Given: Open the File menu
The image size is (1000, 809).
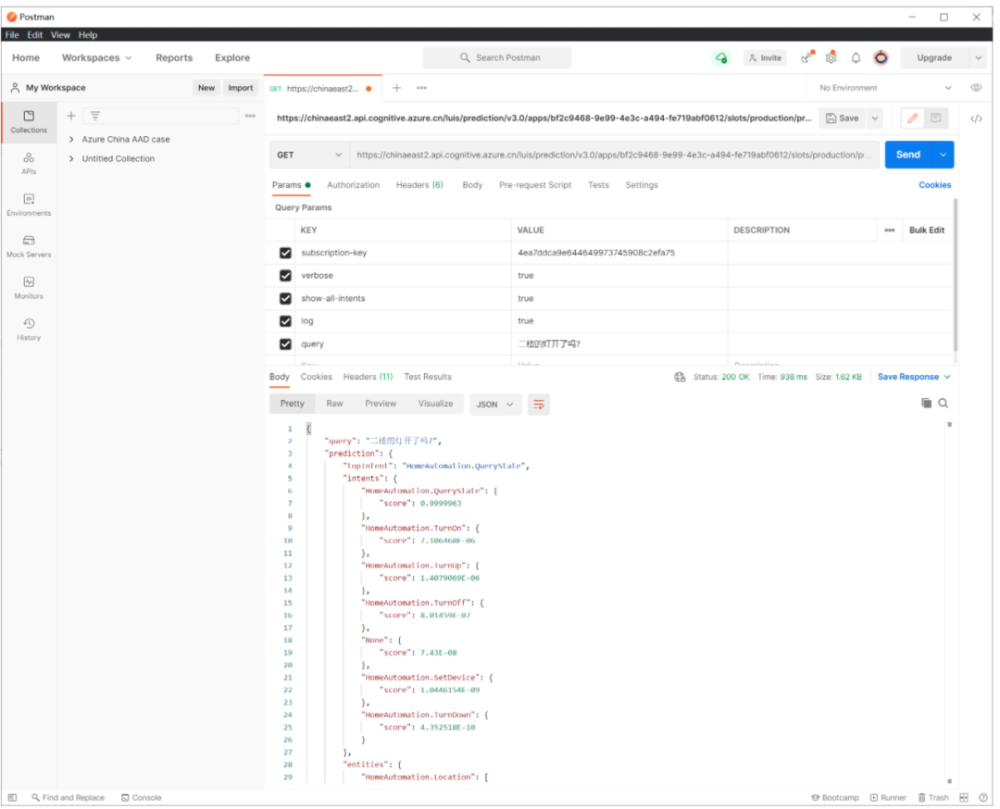Looking at the screenshot, I should [x=12, y=35].
